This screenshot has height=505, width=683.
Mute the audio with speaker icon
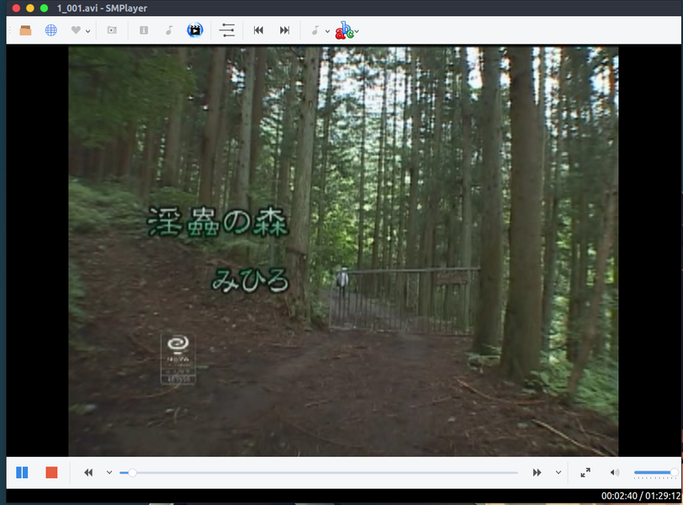coord(615,472)
